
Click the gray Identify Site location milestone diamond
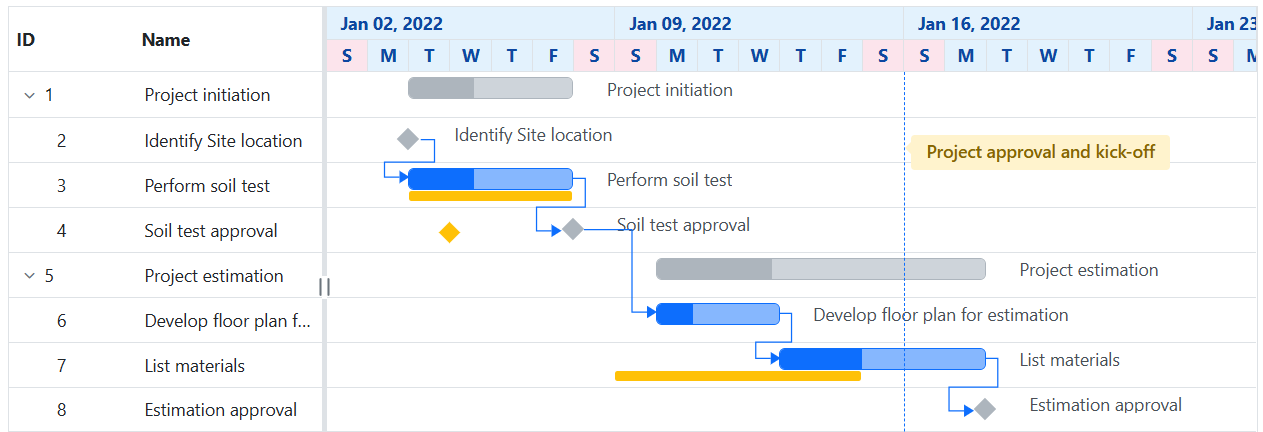(408, 139)
